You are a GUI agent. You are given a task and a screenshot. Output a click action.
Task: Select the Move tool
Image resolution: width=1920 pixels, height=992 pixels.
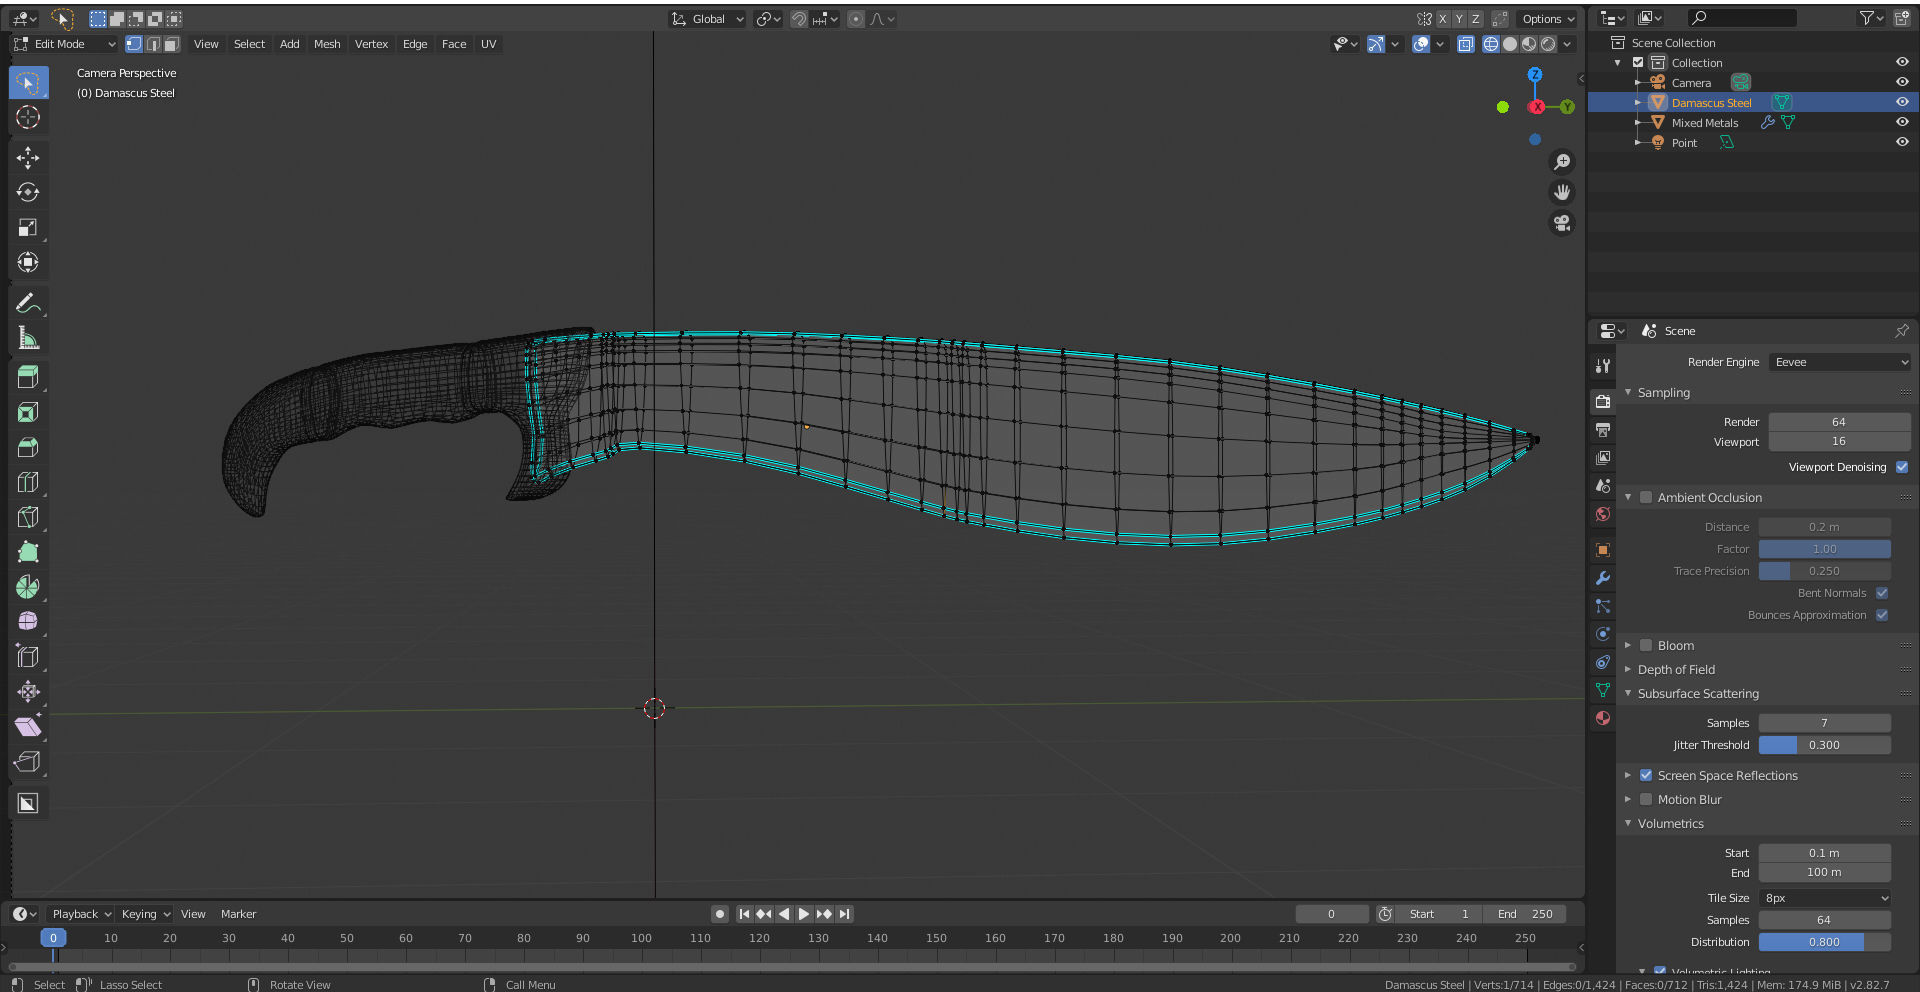click(28, 157)
